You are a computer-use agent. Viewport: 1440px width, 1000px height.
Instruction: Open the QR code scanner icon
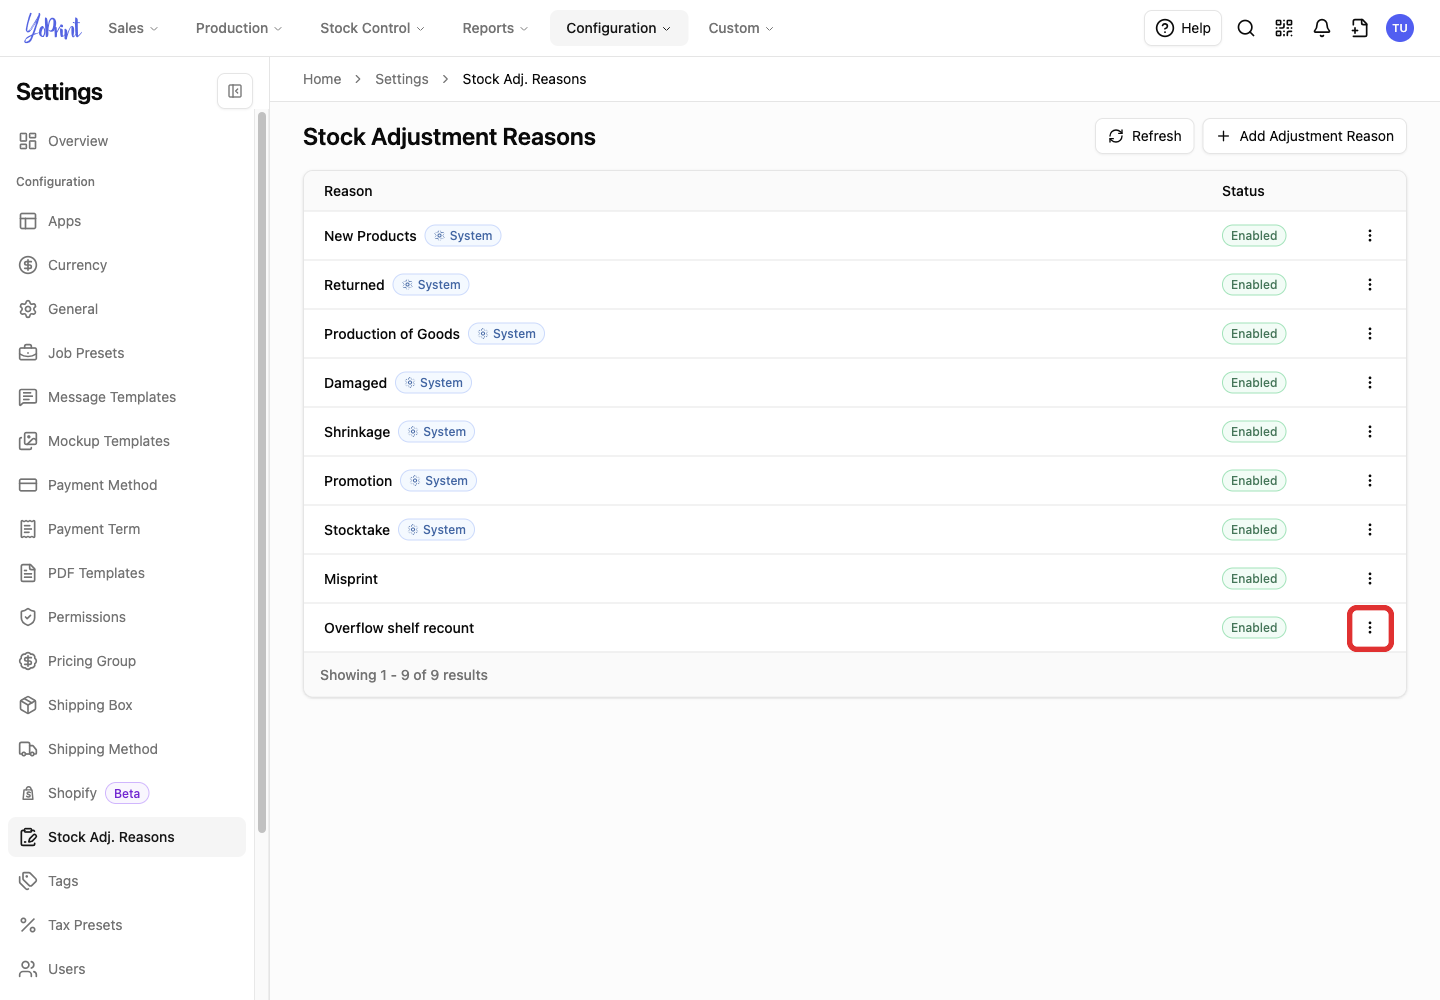[1284, 28]
